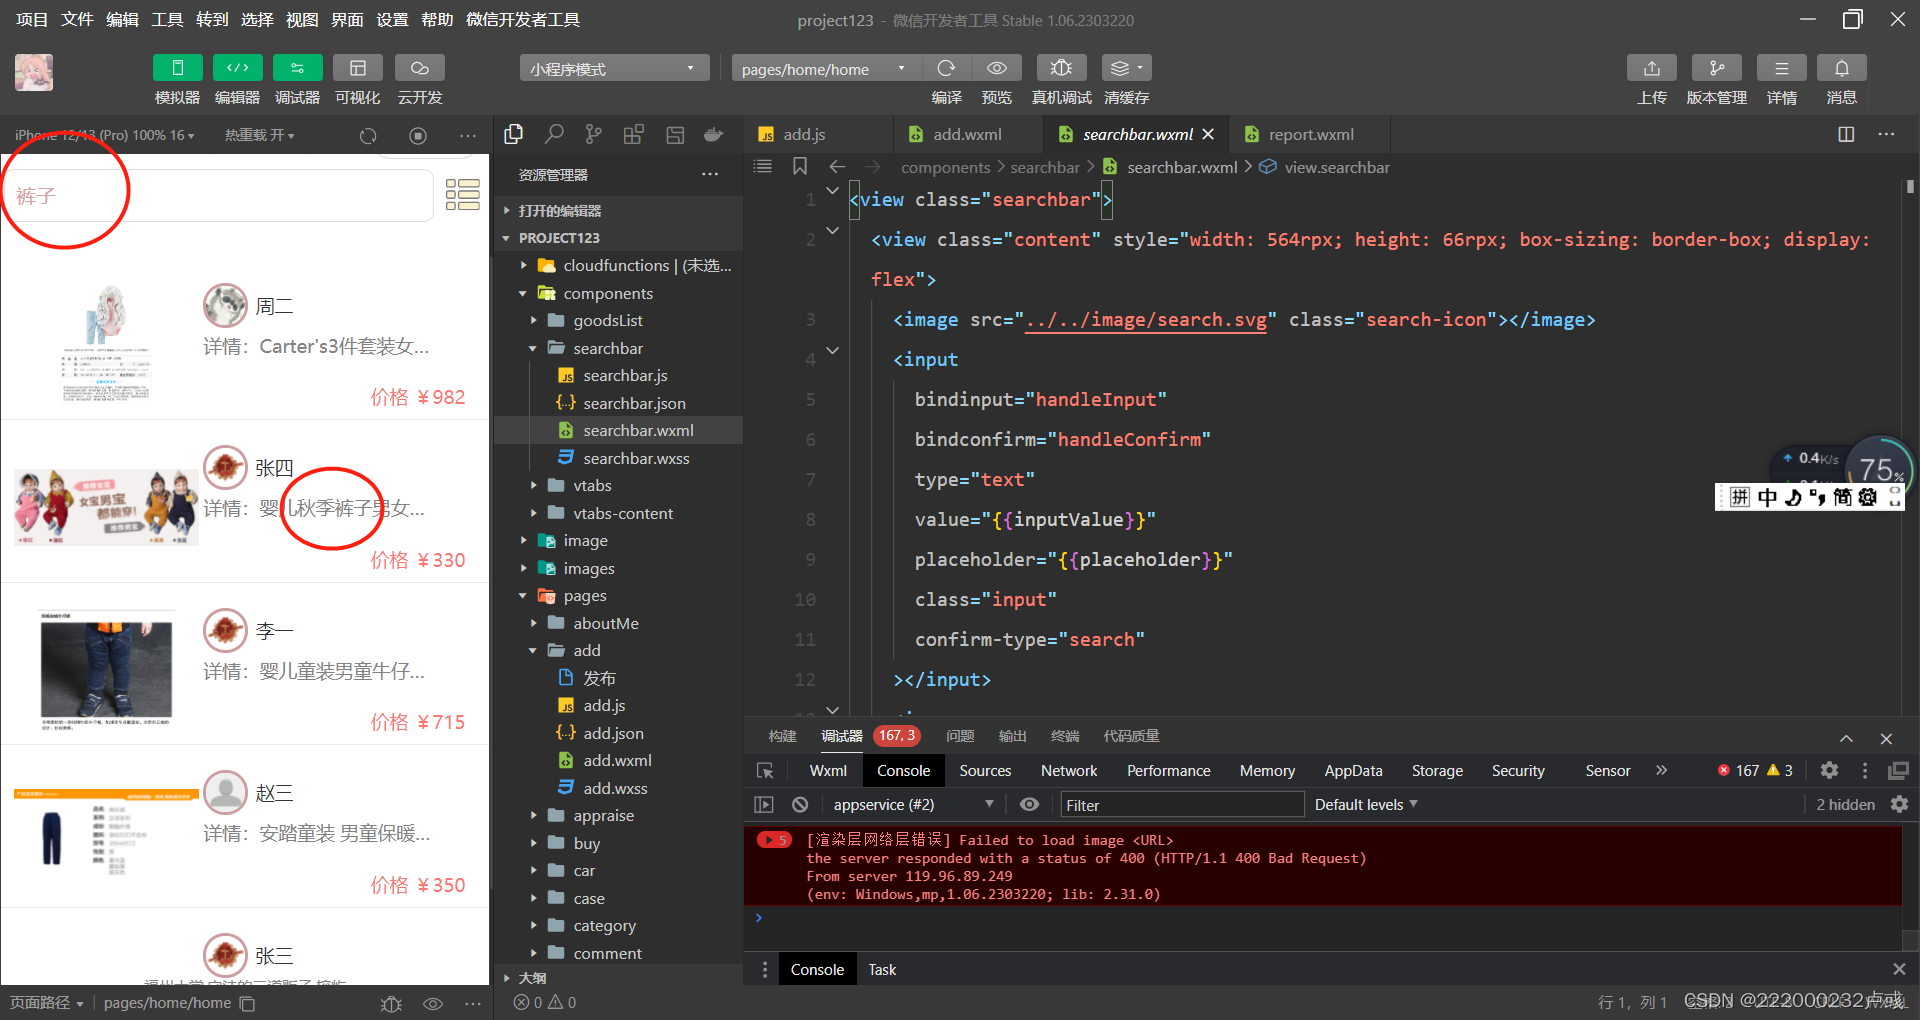
Task: Open the clear cache dropdown
Action: [x=1127, y=68]
